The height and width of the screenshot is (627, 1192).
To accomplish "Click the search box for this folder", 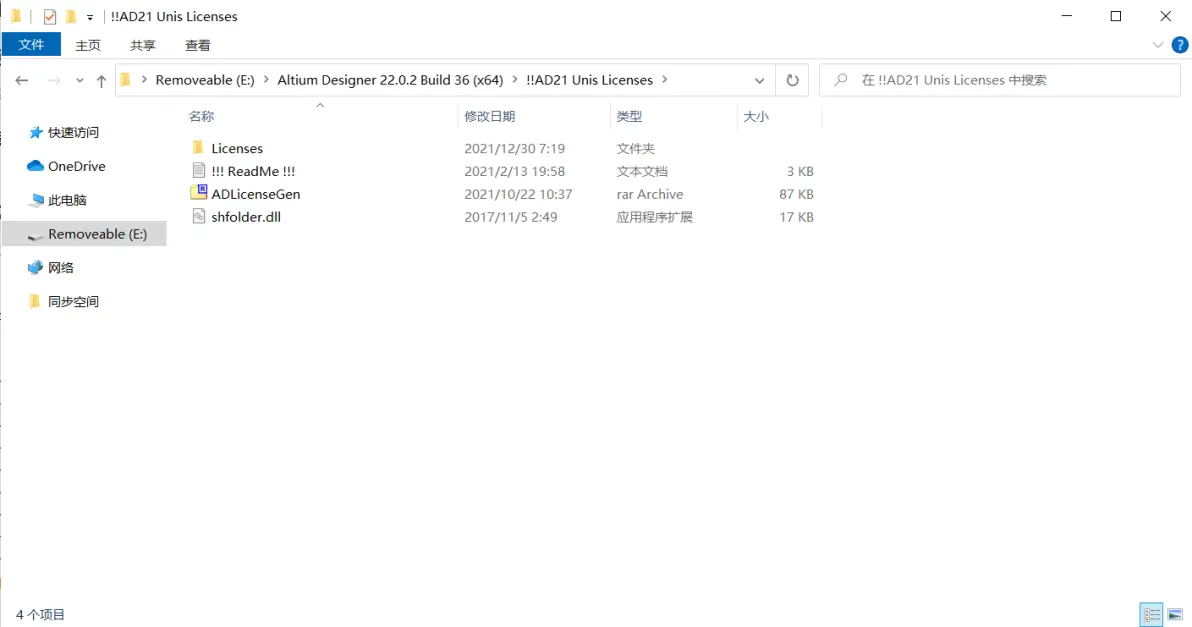I will pyautogui.click(x=1000, y=80).
